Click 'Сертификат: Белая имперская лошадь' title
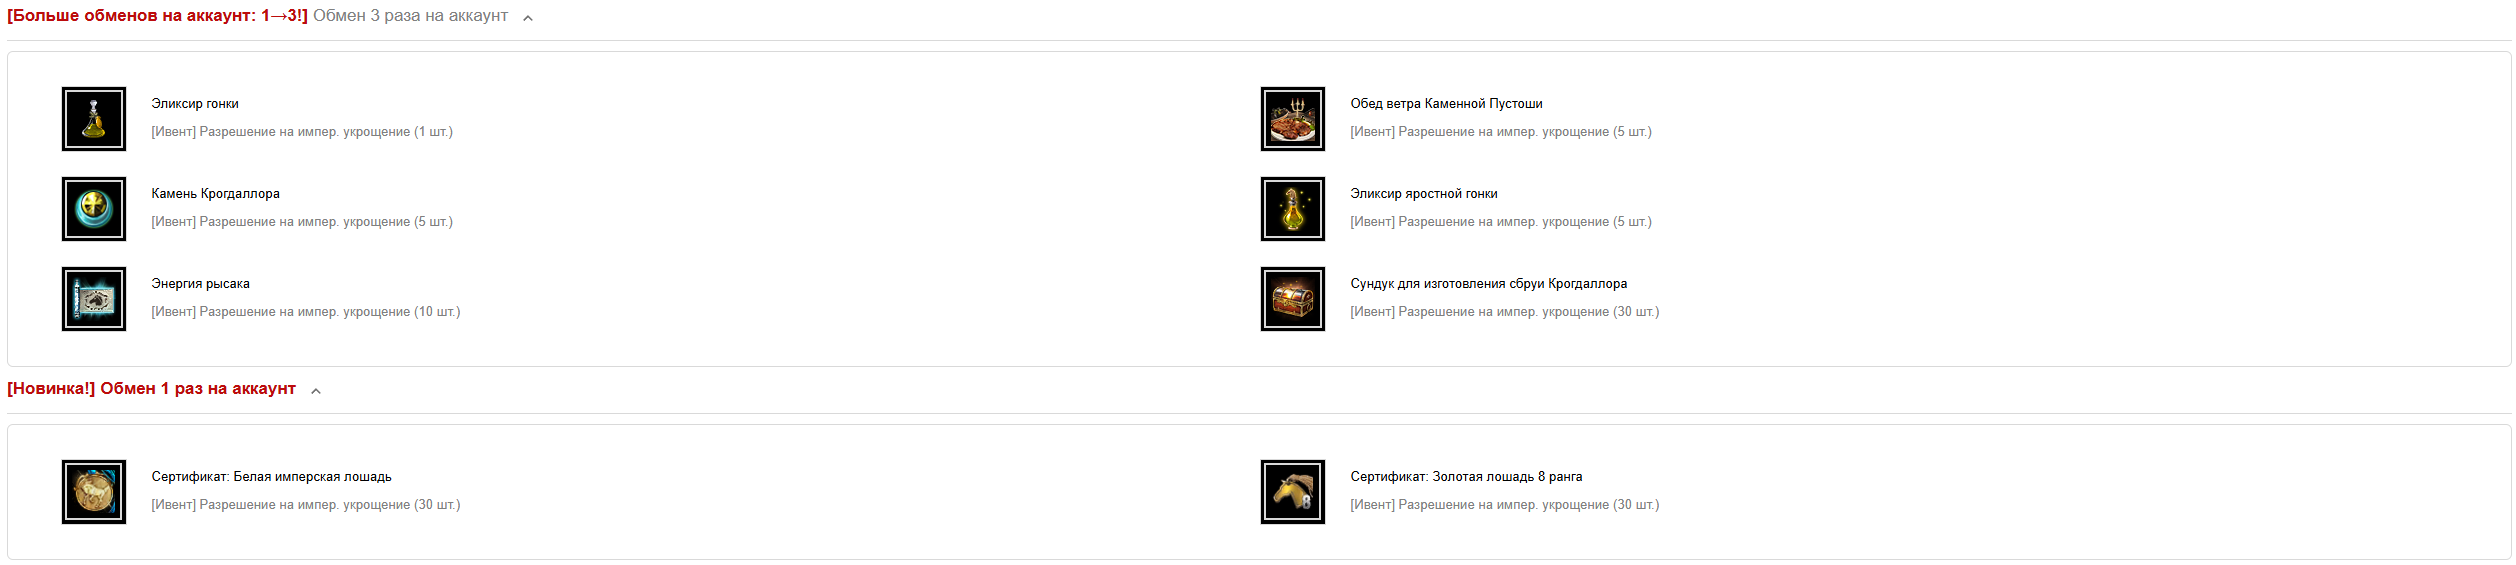The width and height of the screenshot is (2516, 565). point(272,477)
